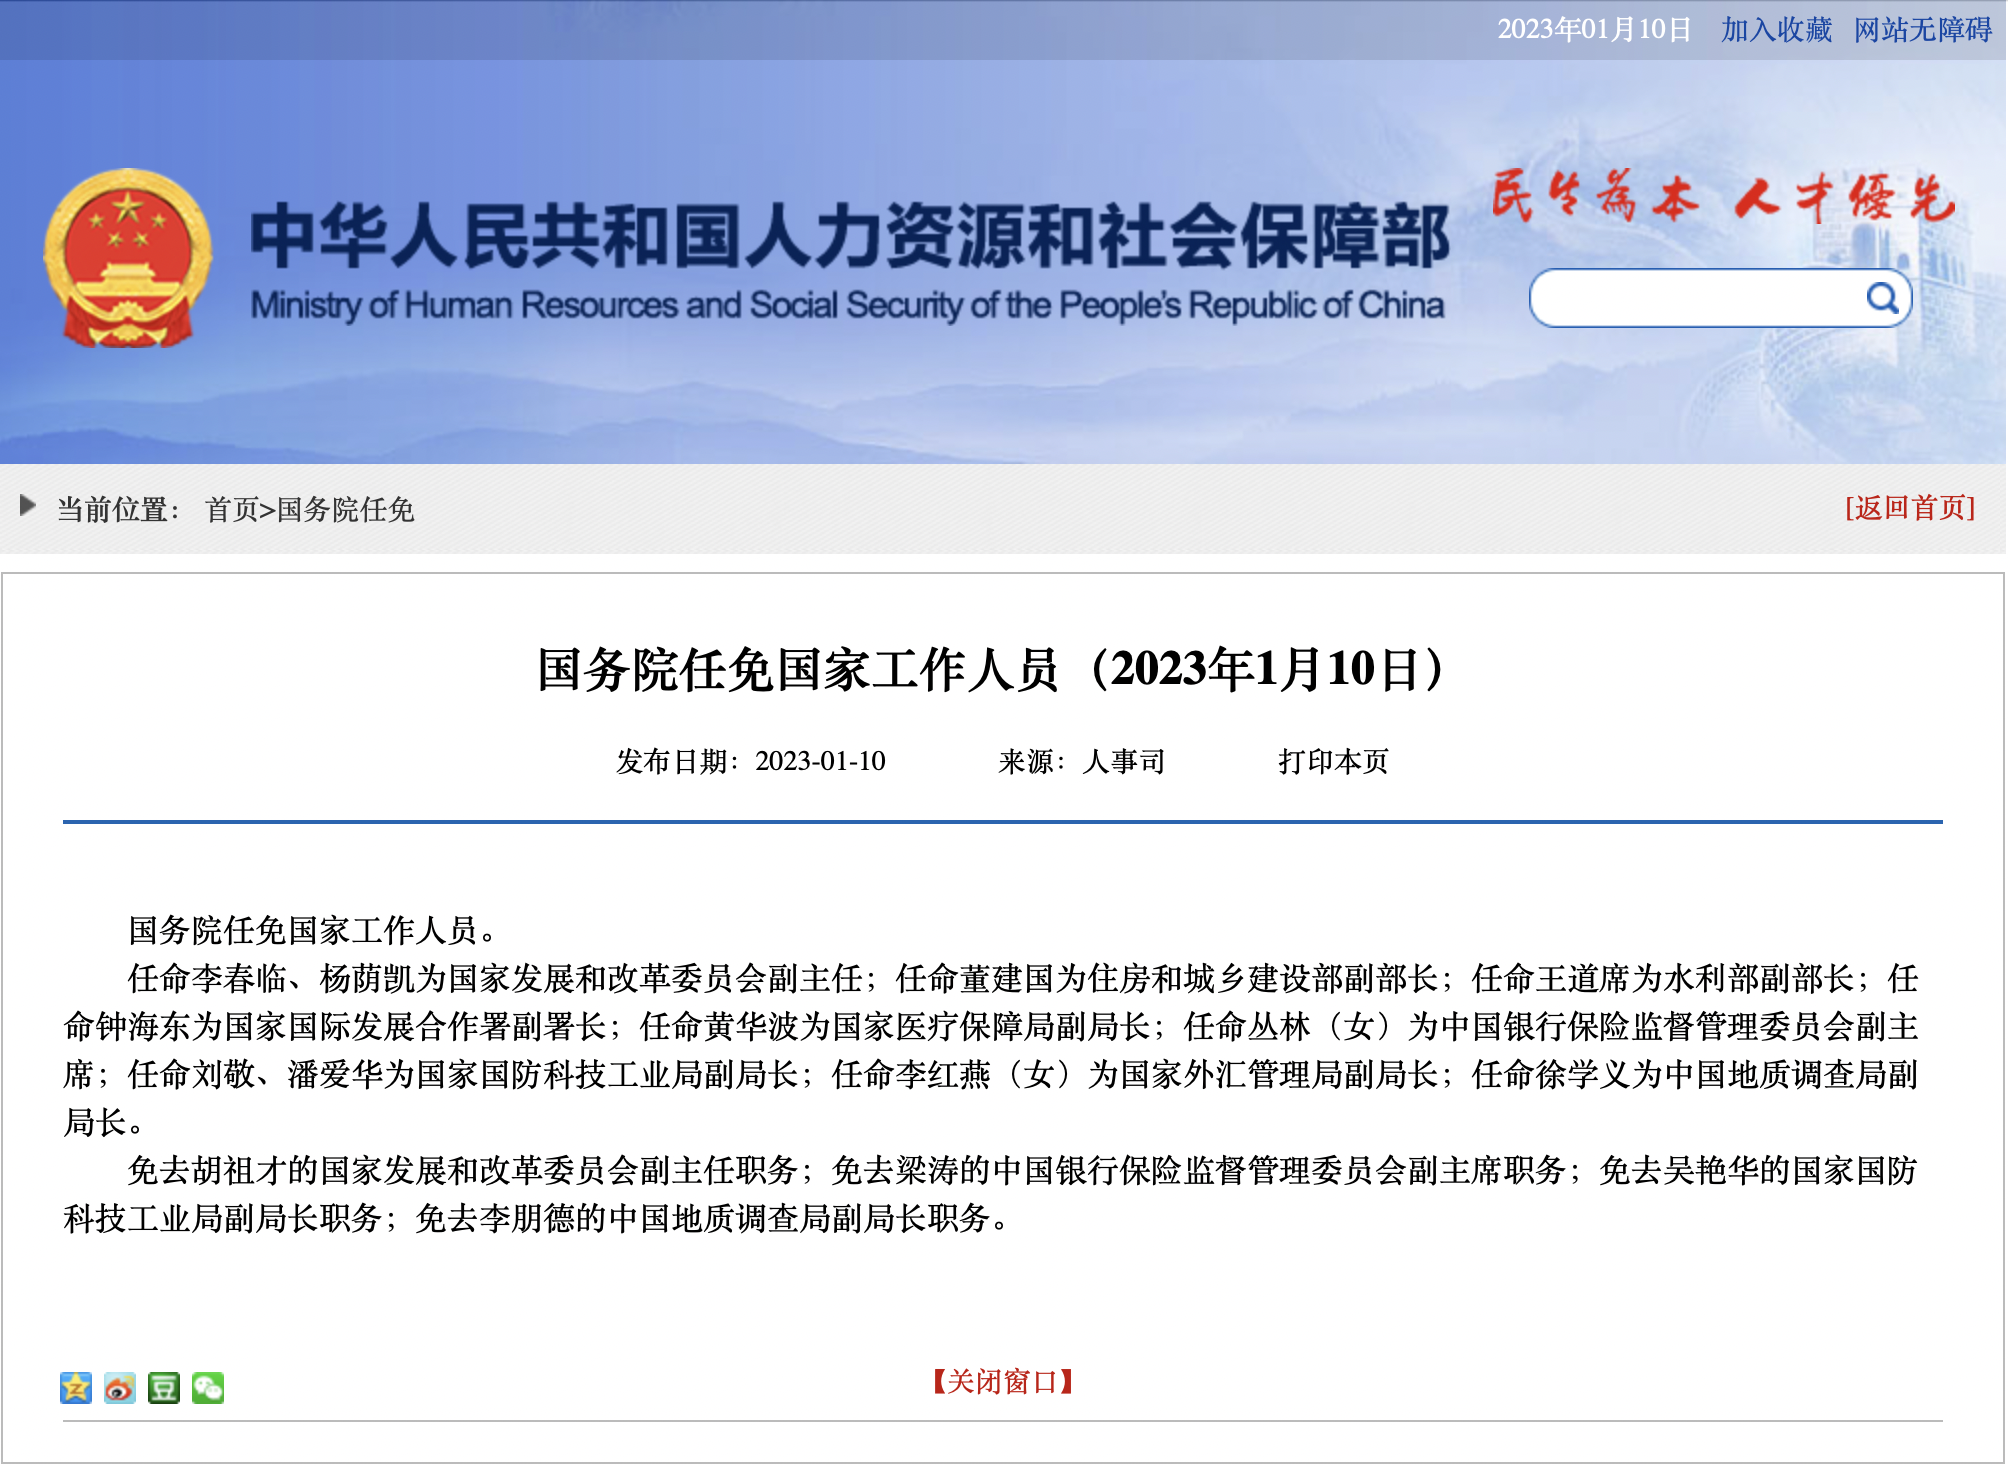Image resolution: width=2008 pixels, height=1466 pixels.
Task: Open 国务院任免 breadcrumb section
Action: 345,509
